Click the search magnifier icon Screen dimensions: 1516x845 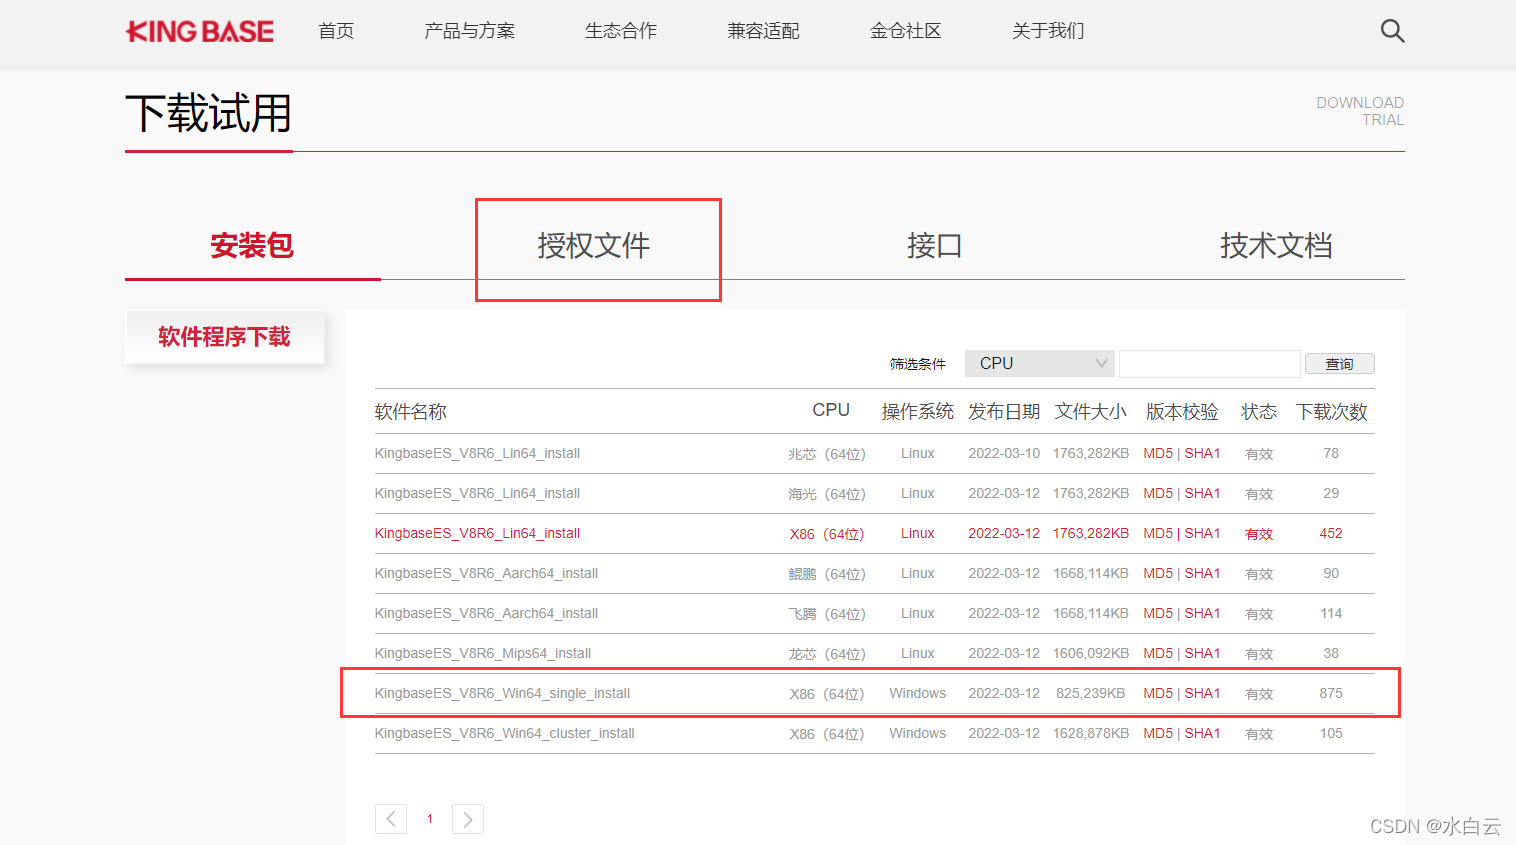click(1391, 30)
